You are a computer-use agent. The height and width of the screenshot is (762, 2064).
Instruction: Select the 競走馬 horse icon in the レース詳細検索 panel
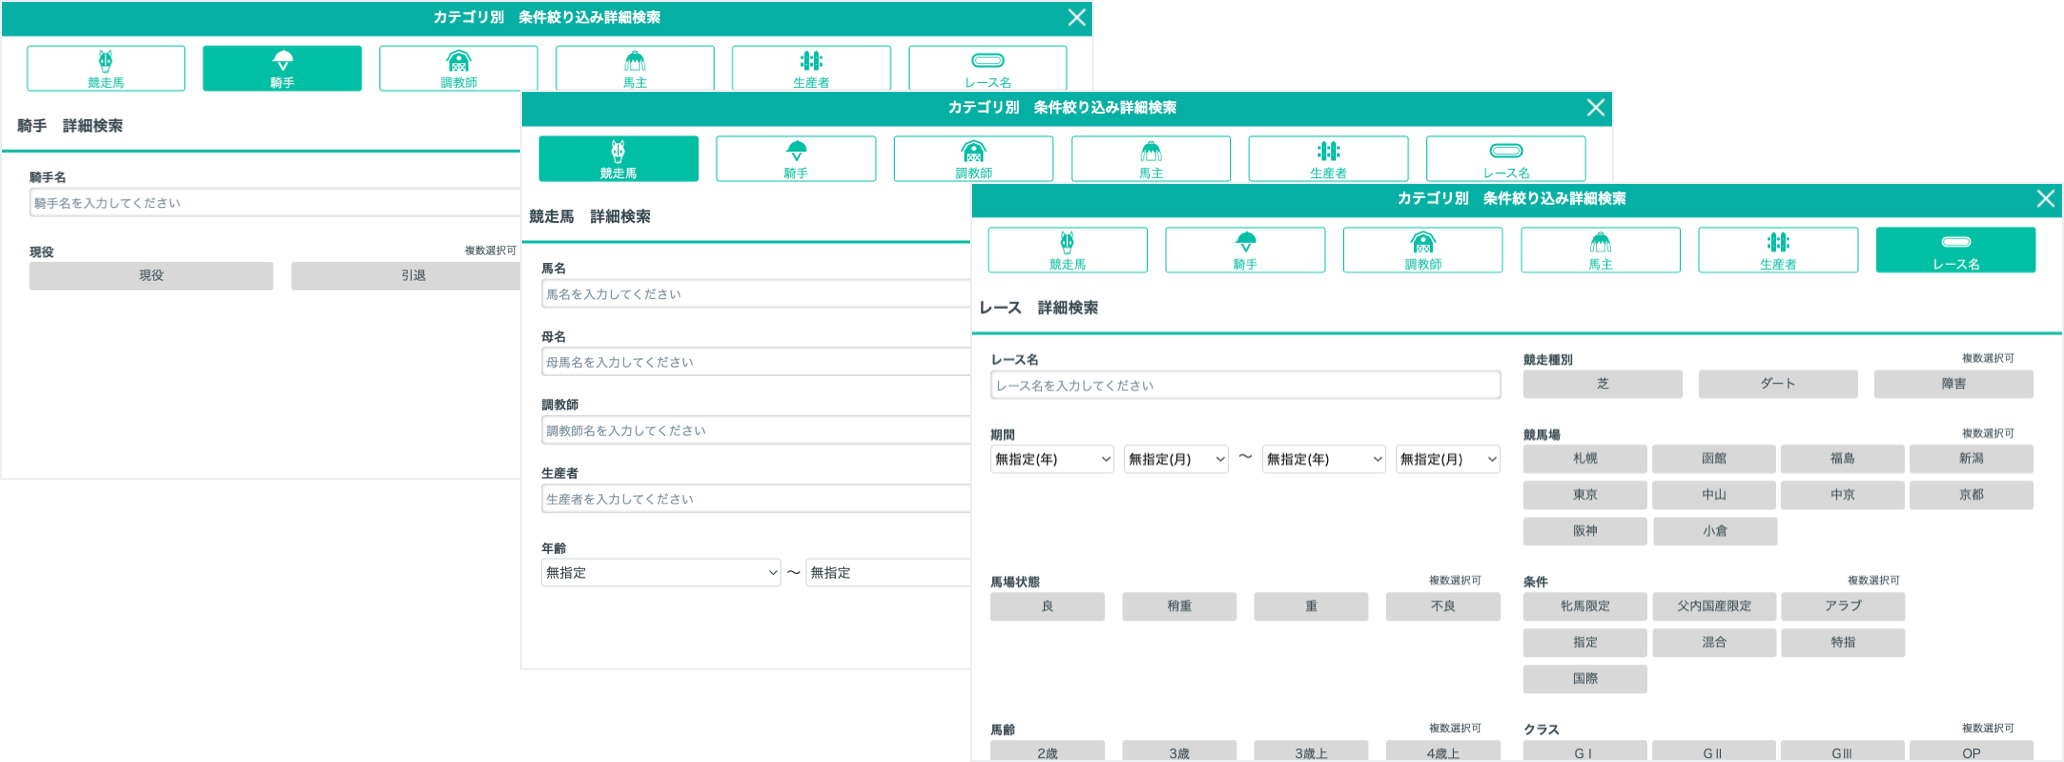pyautogui.click(x=1067, y=250)
